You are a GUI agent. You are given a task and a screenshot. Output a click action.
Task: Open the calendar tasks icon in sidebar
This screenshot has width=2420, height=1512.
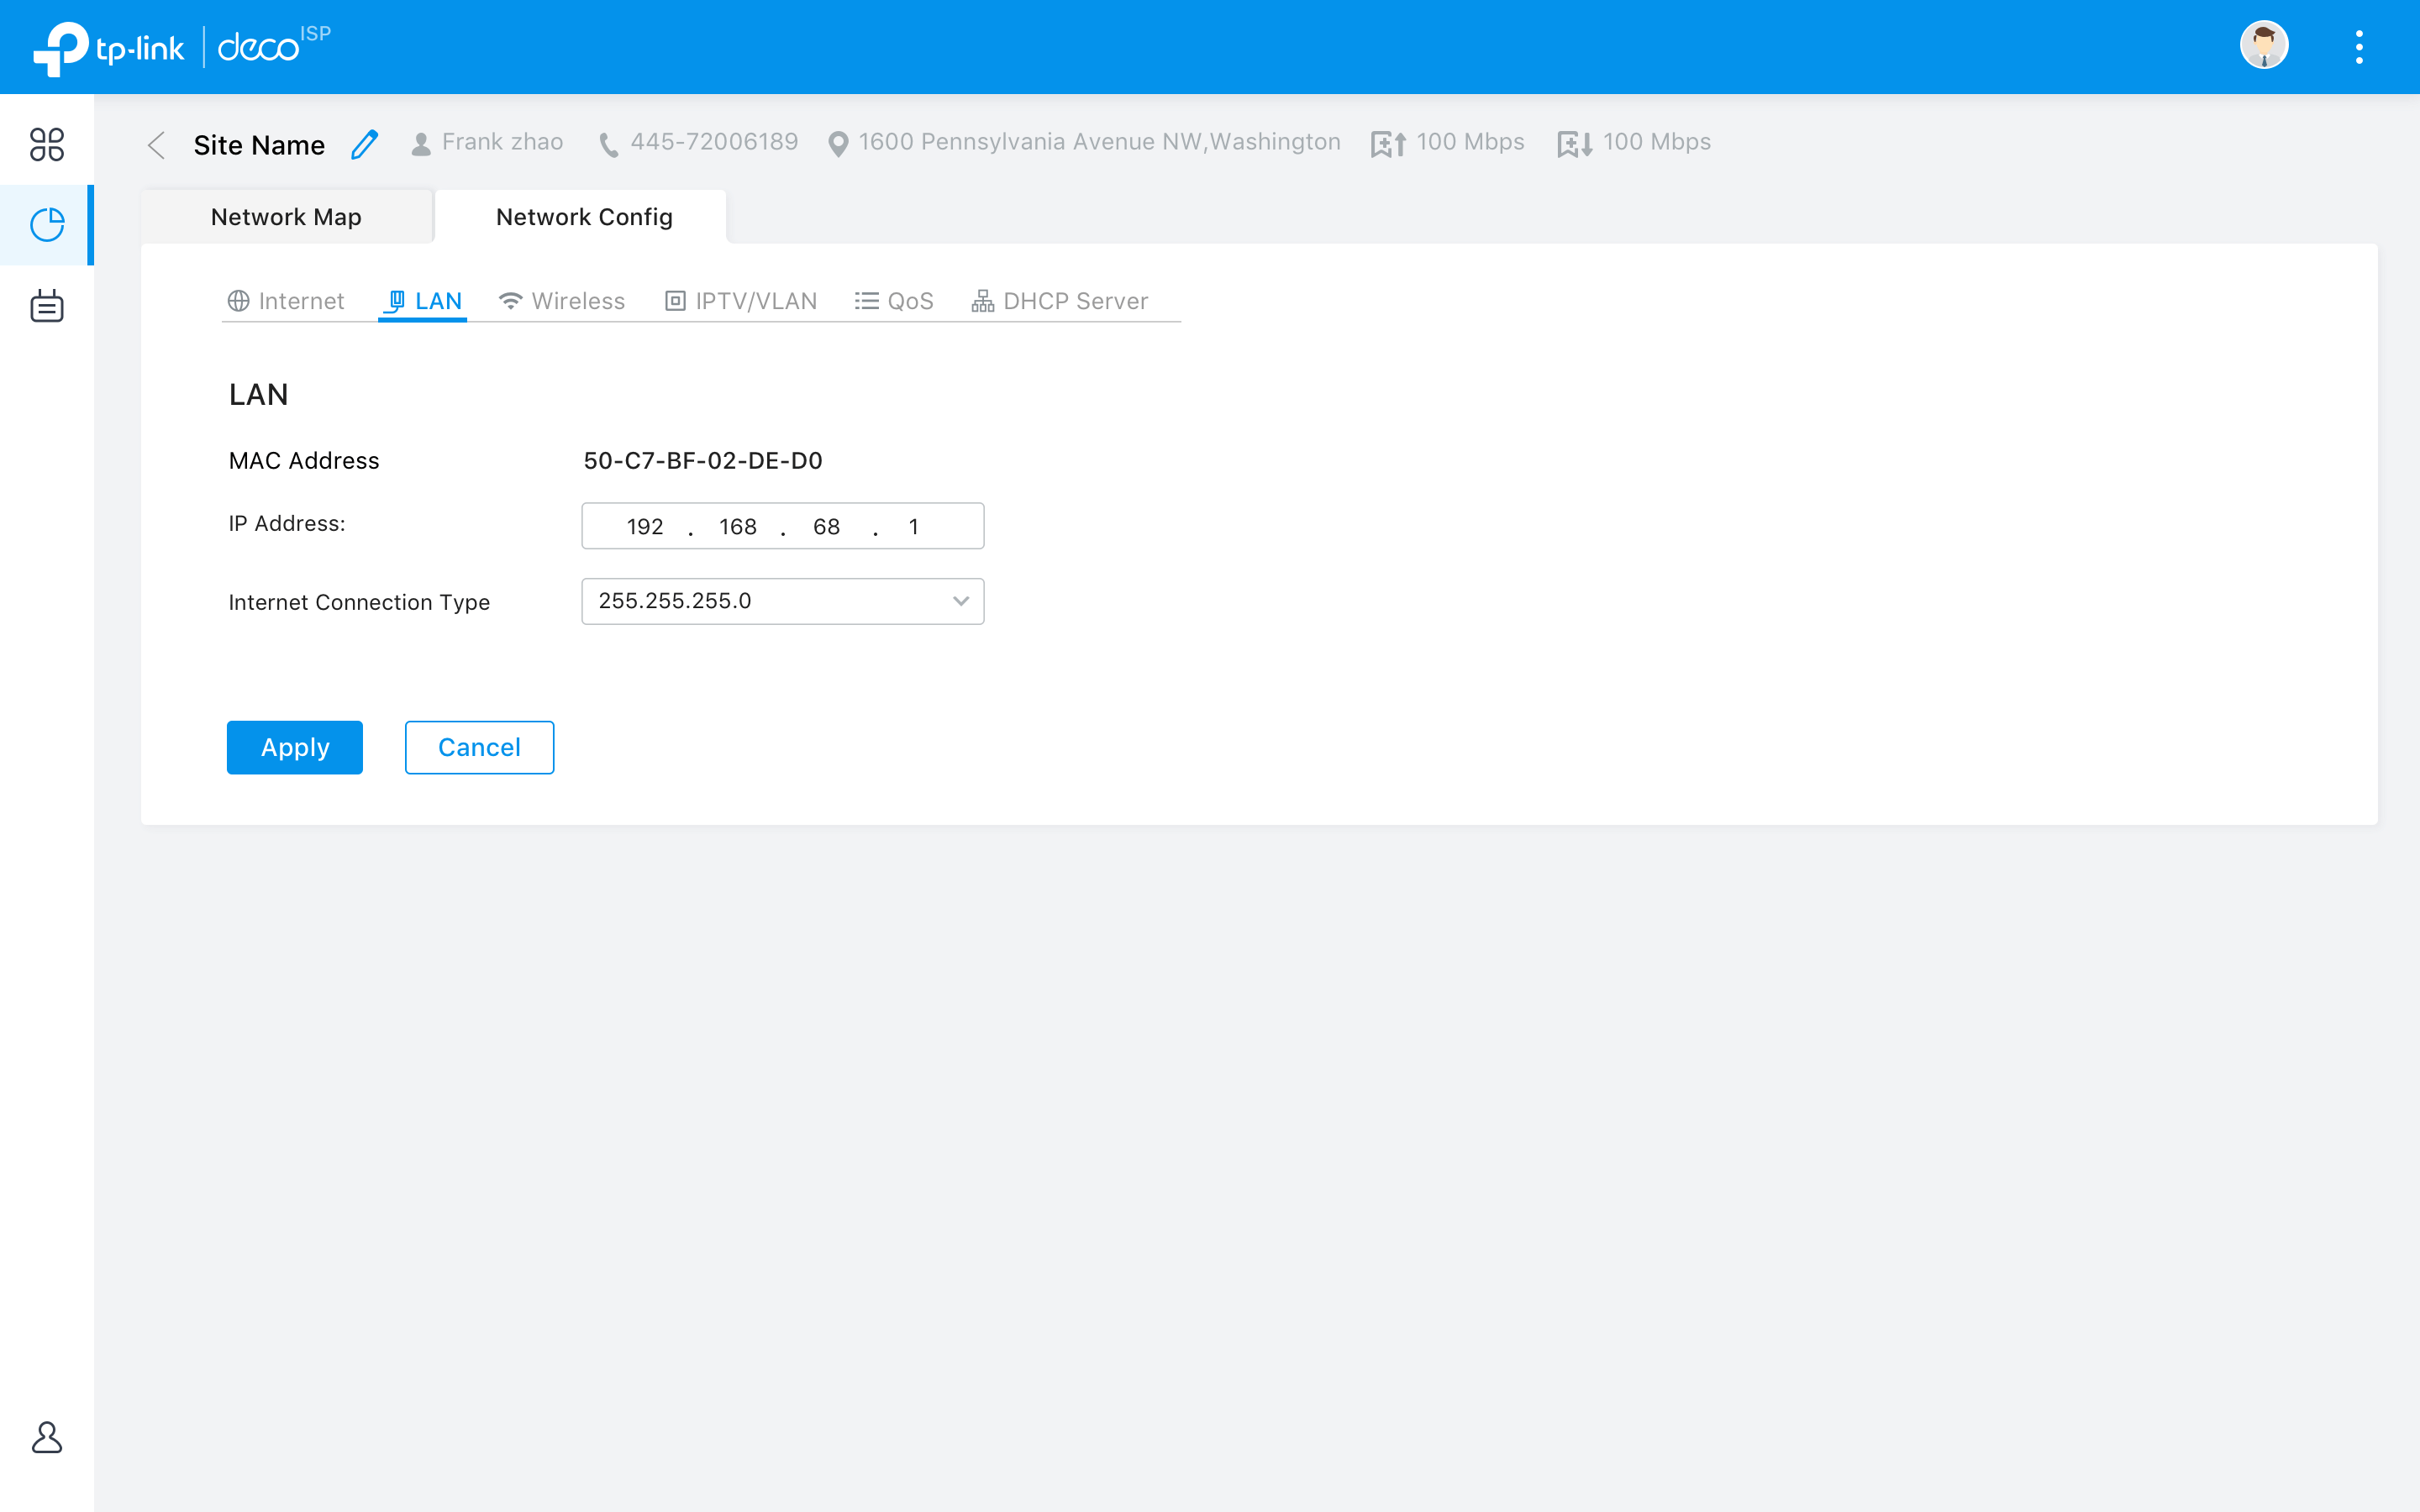[x=47, y=305]
